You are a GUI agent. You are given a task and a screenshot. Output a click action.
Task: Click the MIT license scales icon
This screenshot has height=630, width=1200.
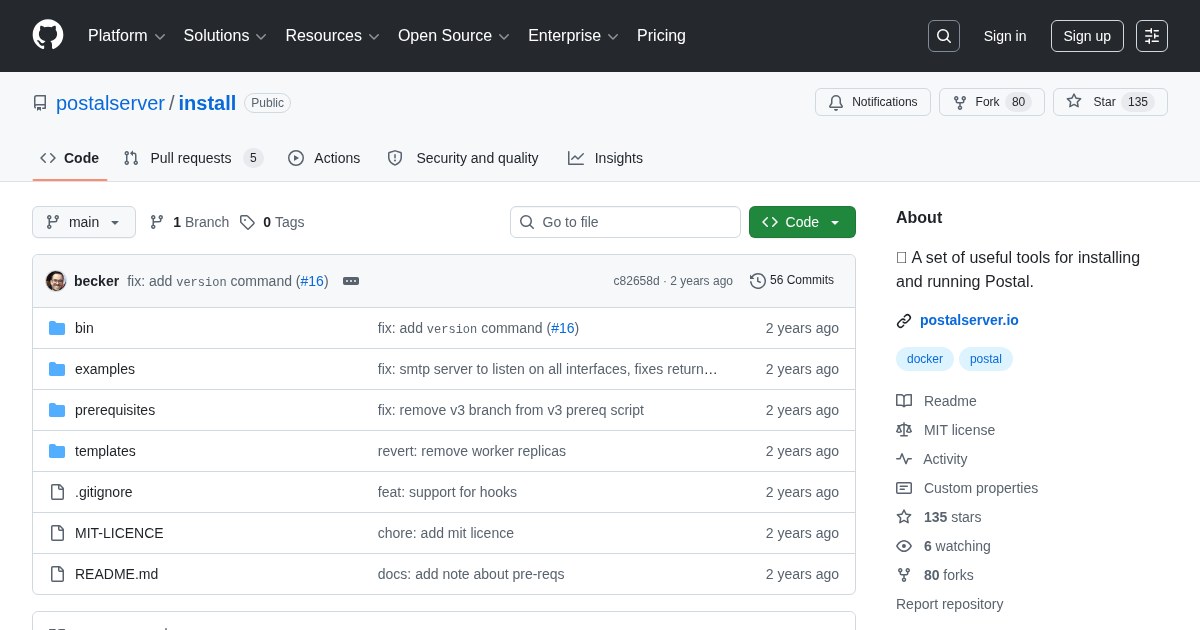pyautogui.click(x=904, y=430)
